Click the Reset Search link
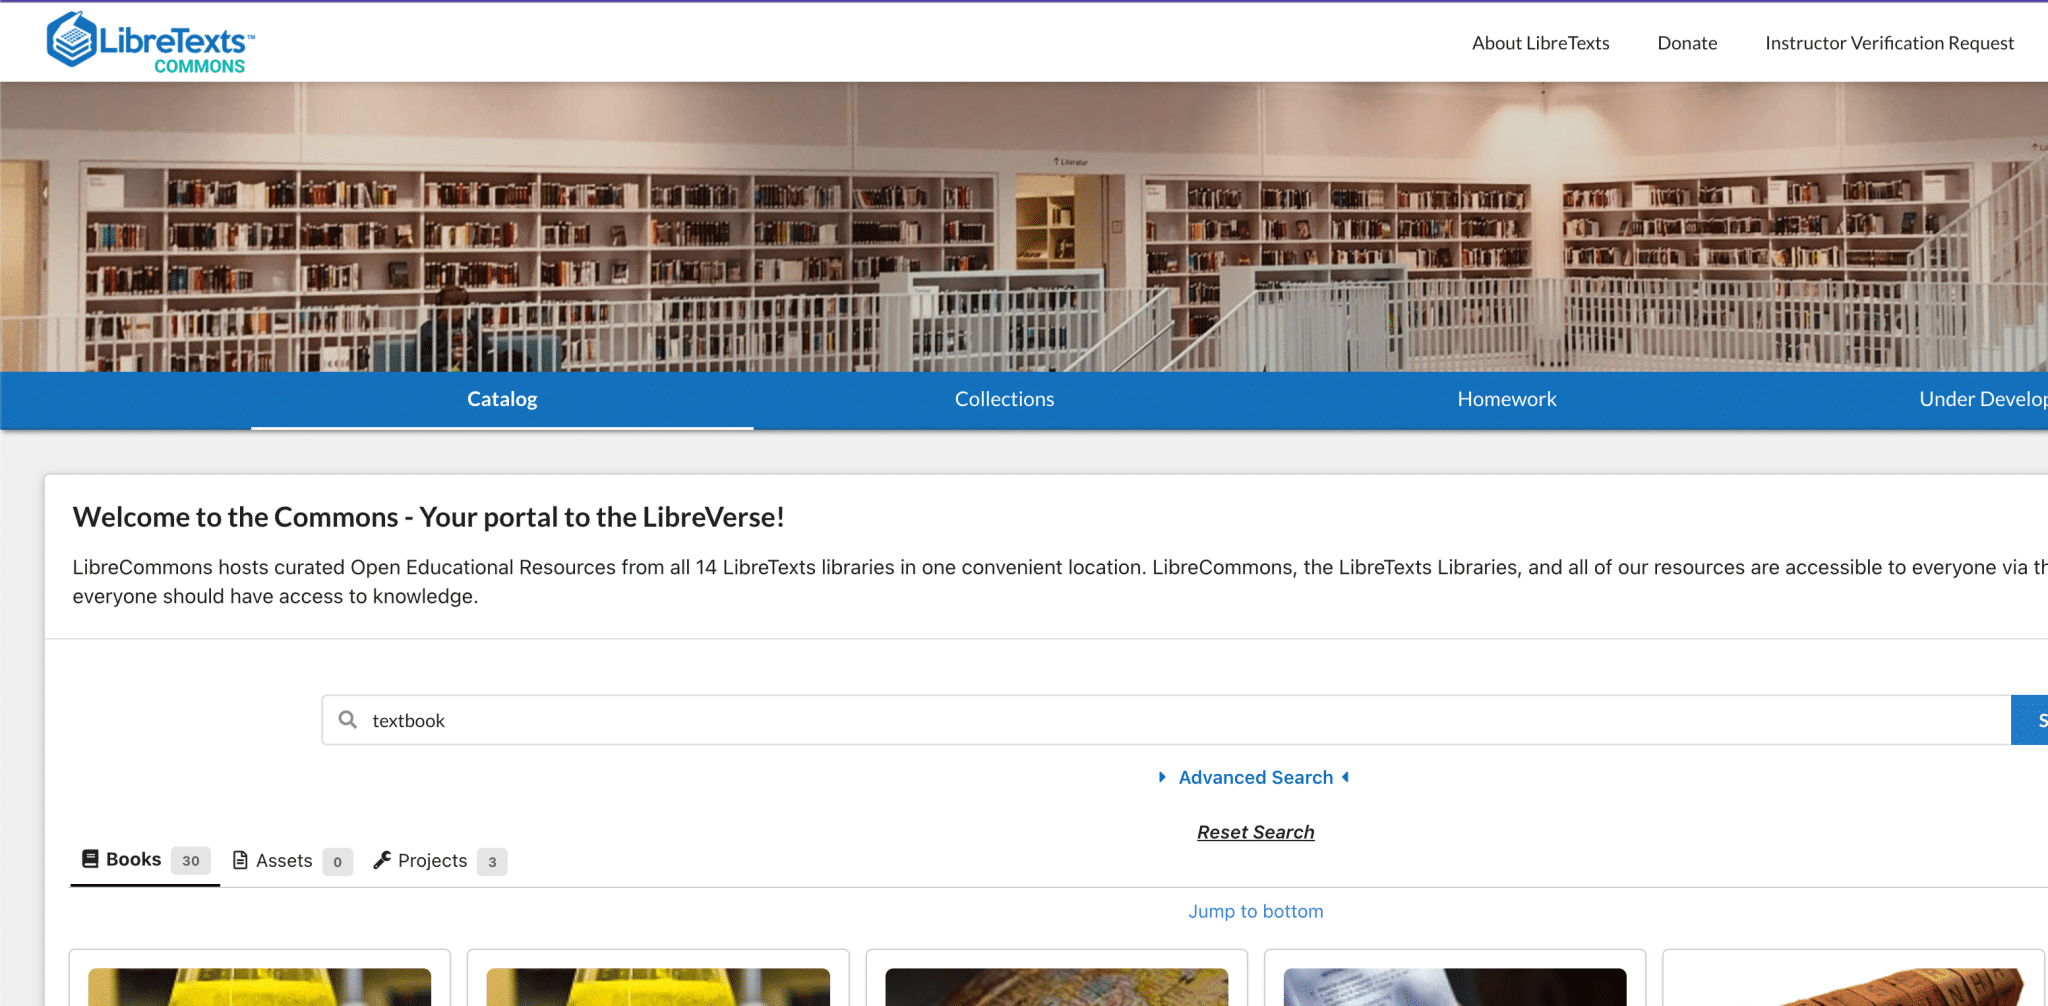Image resolution: width=2048 pixels, height=1006 pixels. coord(1255,831)
